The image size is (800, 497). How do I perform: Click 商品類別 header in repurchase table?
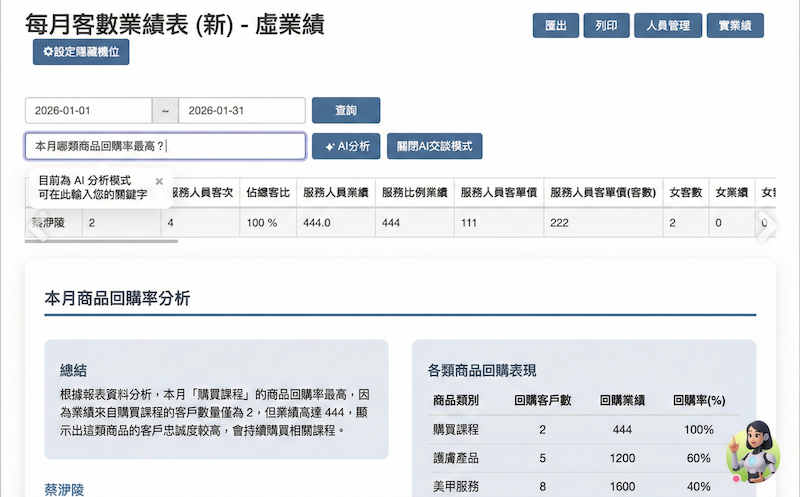pyautogui.click(x=456, y=400)
